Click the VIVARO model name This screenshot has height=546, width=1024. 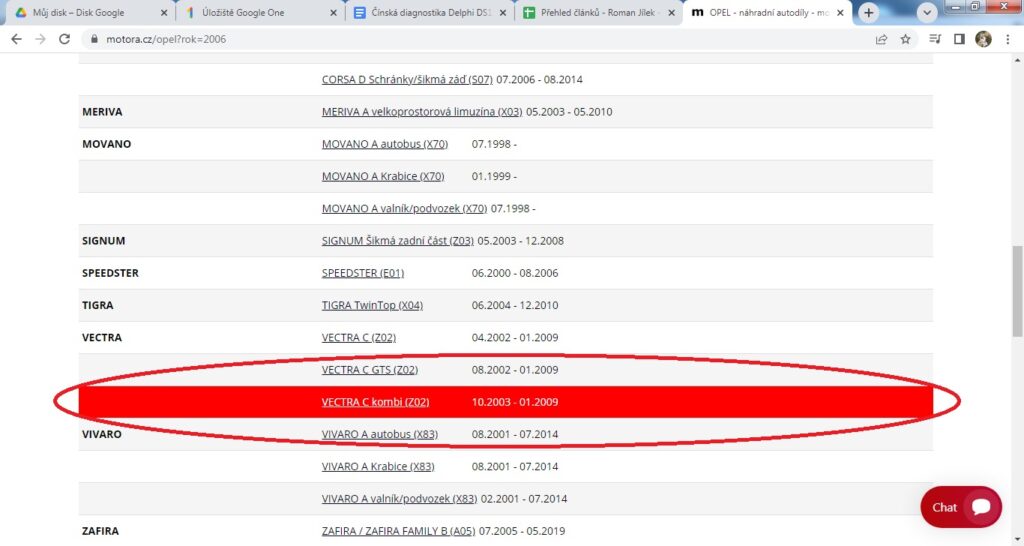coord(102,434)
